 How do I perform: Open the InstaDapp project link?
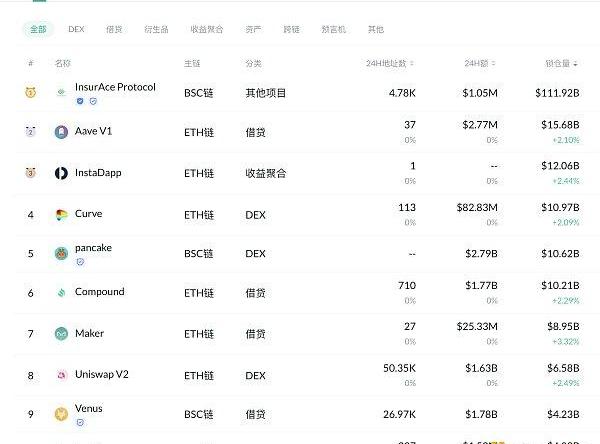coord(98,173)
